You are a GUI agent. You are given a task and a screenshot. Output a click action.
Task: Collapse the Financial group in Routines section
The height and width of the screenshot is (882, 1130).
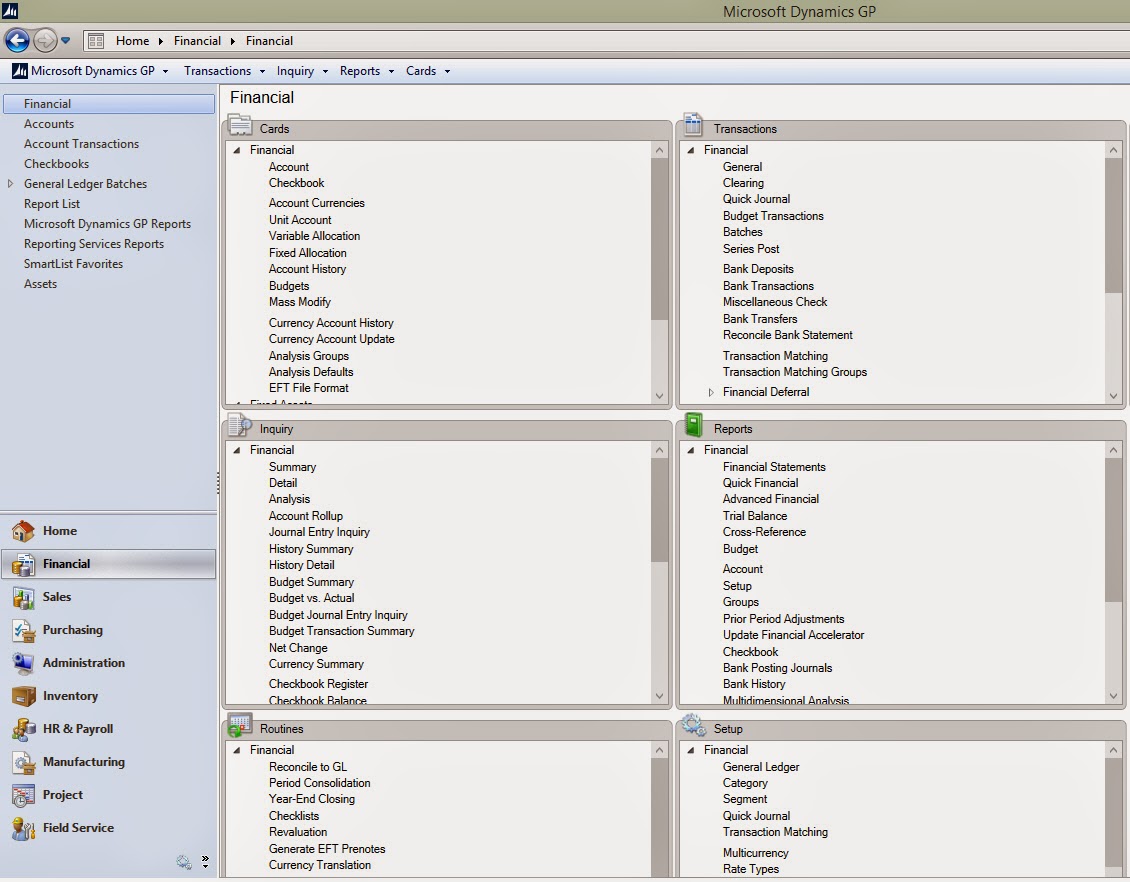pyautogui.click(x=236, y=750)
